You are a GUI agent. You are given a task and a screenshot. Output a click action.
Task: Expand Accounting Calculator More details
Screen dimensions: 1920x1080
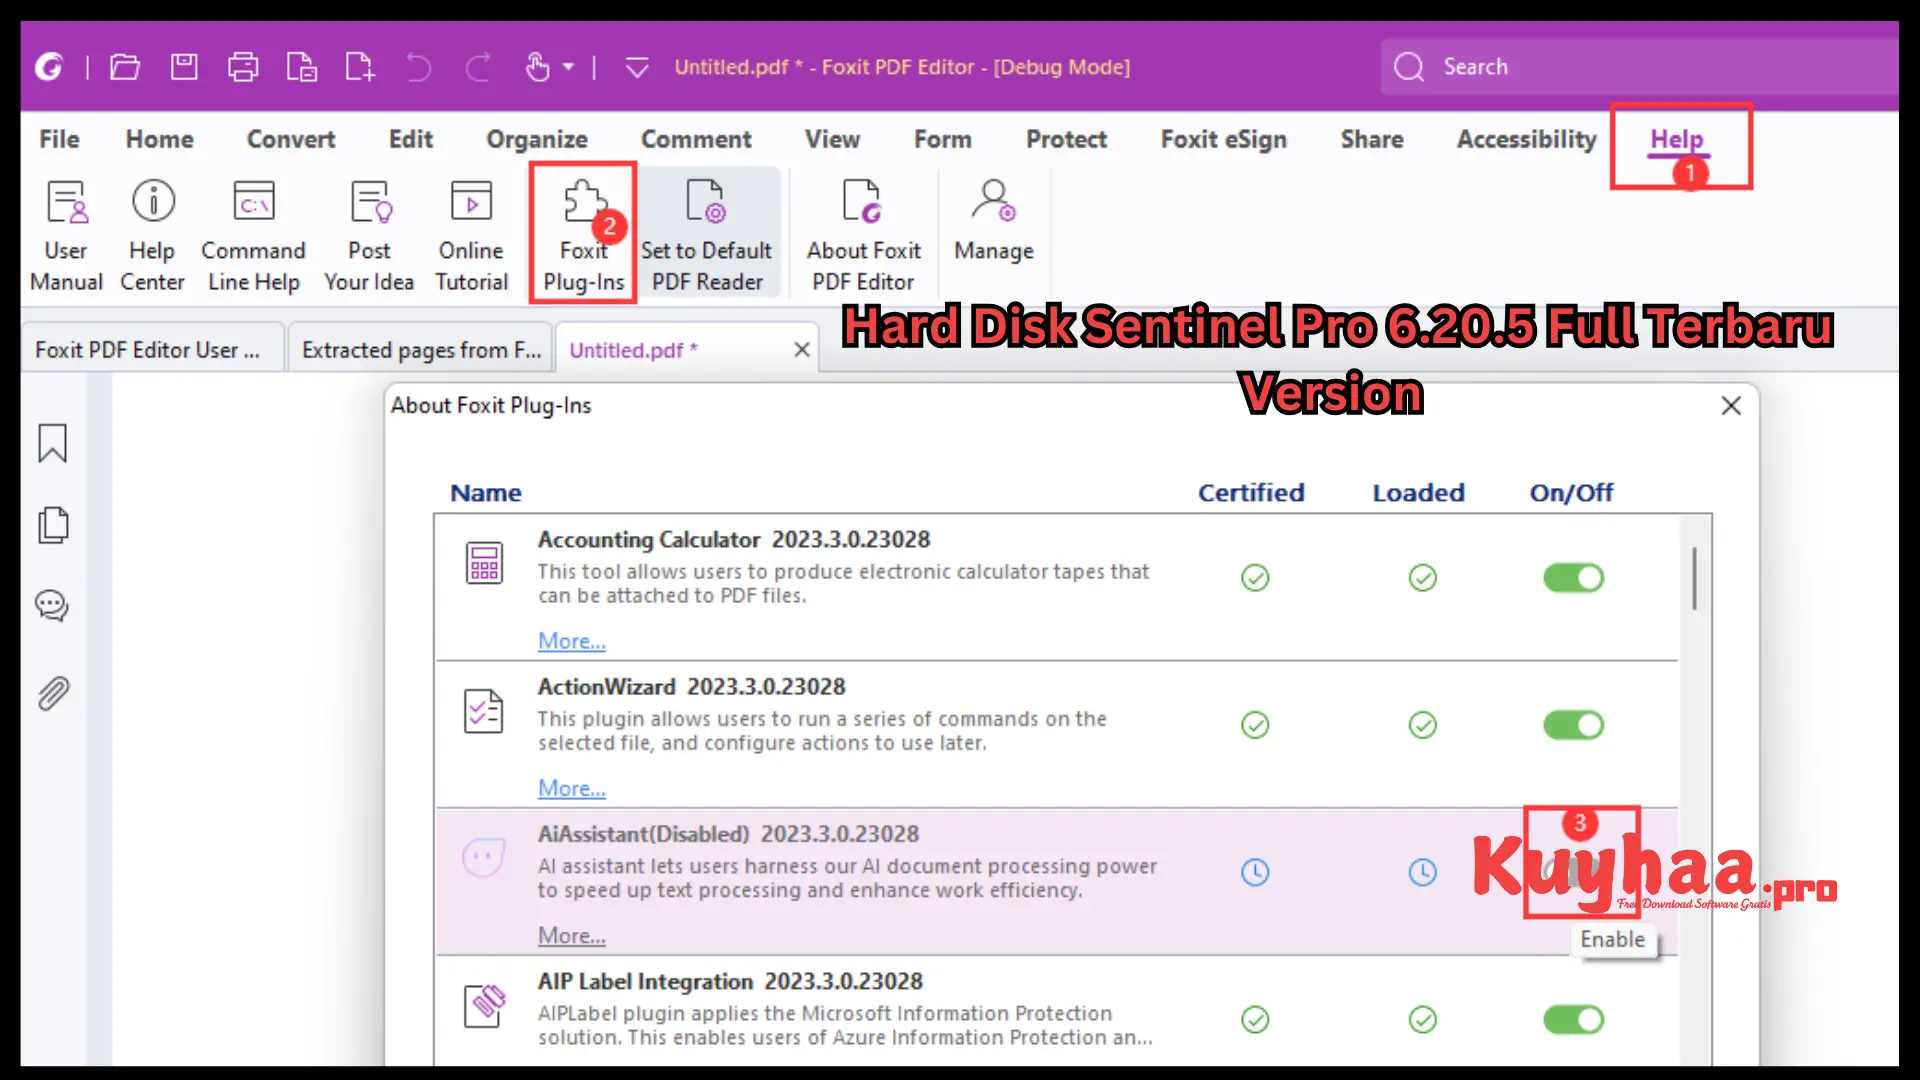coord(571,640)
